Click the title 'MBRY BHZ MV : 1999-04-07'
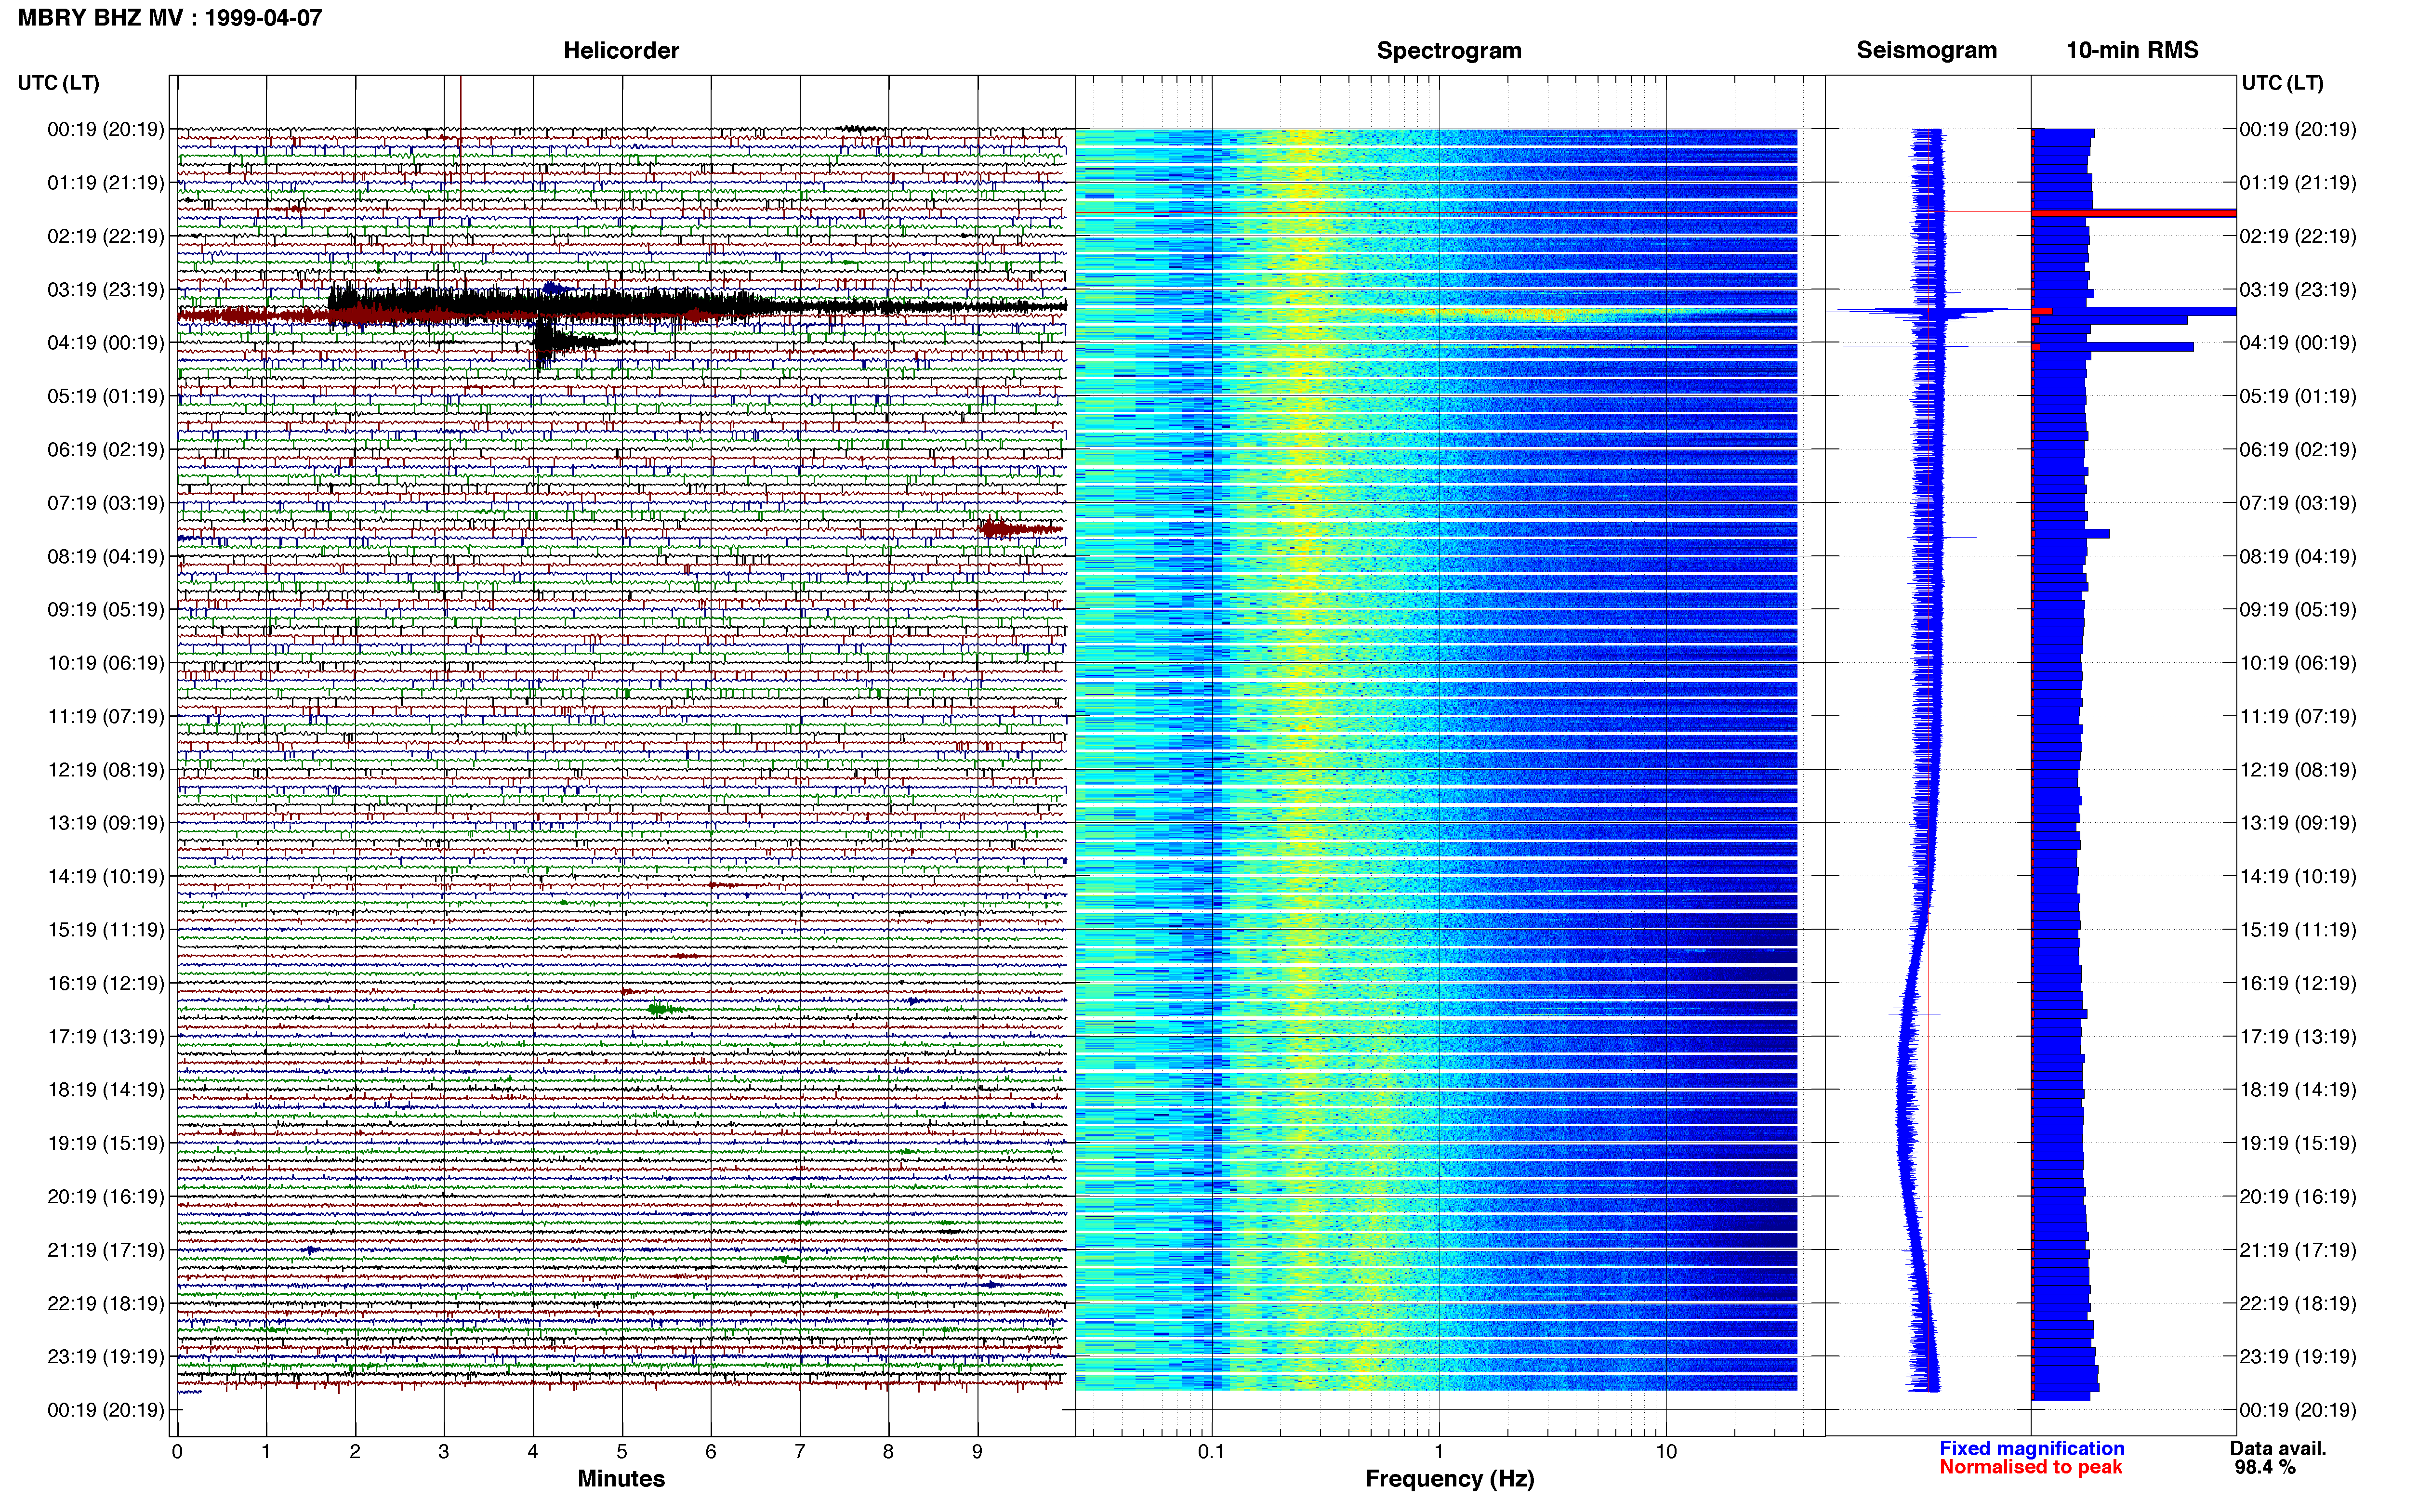The height and width of the screenshot is (1512, 2418). point(170,17)
